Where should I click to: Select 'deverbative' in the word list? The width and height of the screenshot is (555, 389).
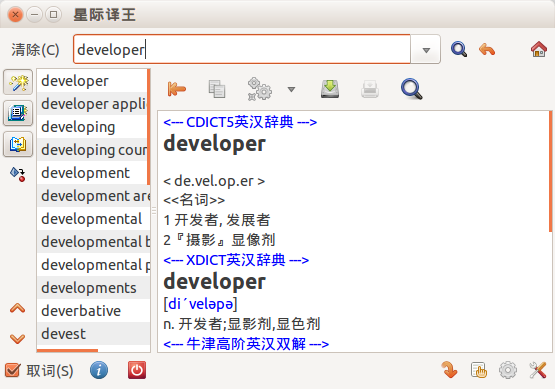(93, 311)
